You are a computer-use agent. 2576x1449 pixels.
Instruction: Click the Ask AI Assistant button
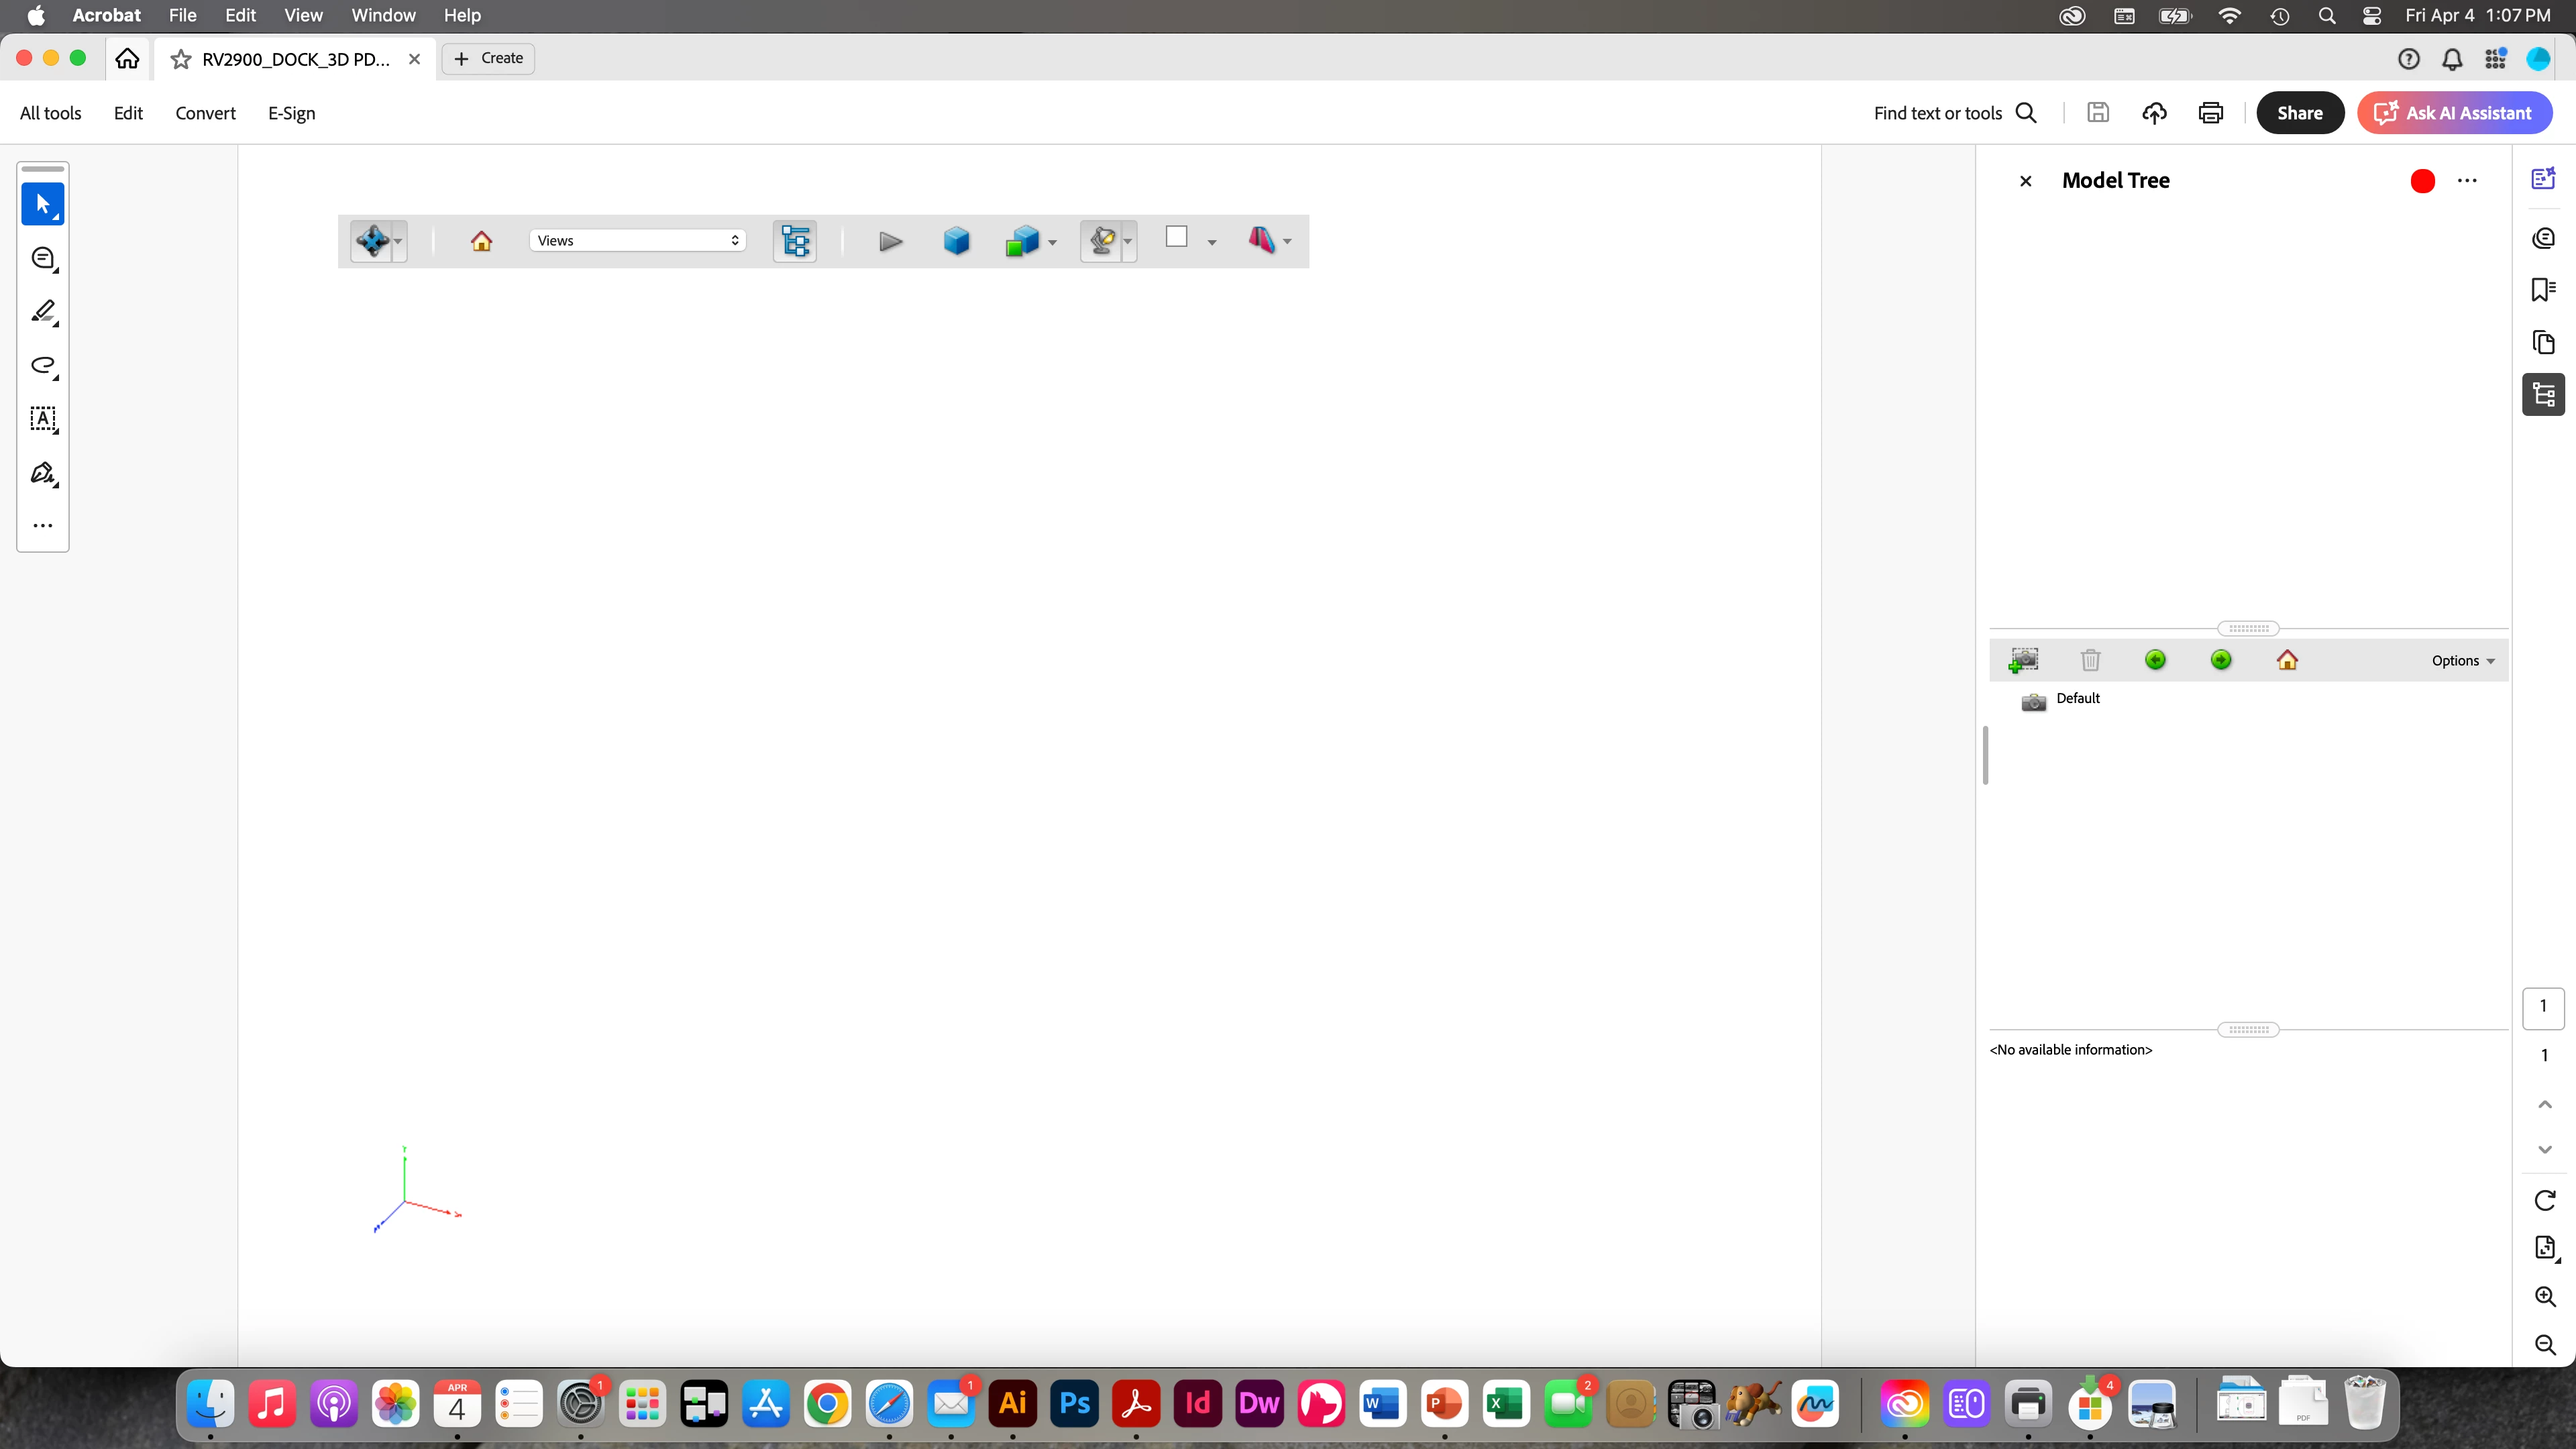[x=2454, y=113]
